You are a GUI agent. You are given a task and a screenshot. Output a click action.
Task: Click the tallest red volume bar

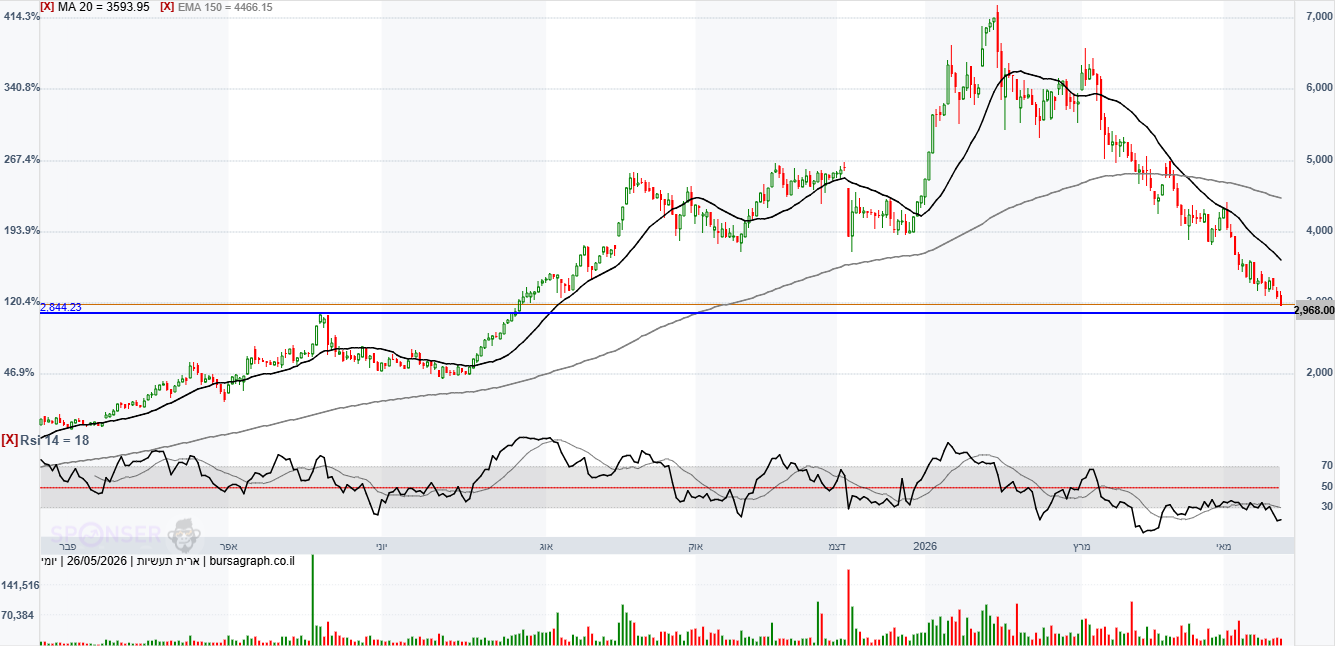pos(848,607)
